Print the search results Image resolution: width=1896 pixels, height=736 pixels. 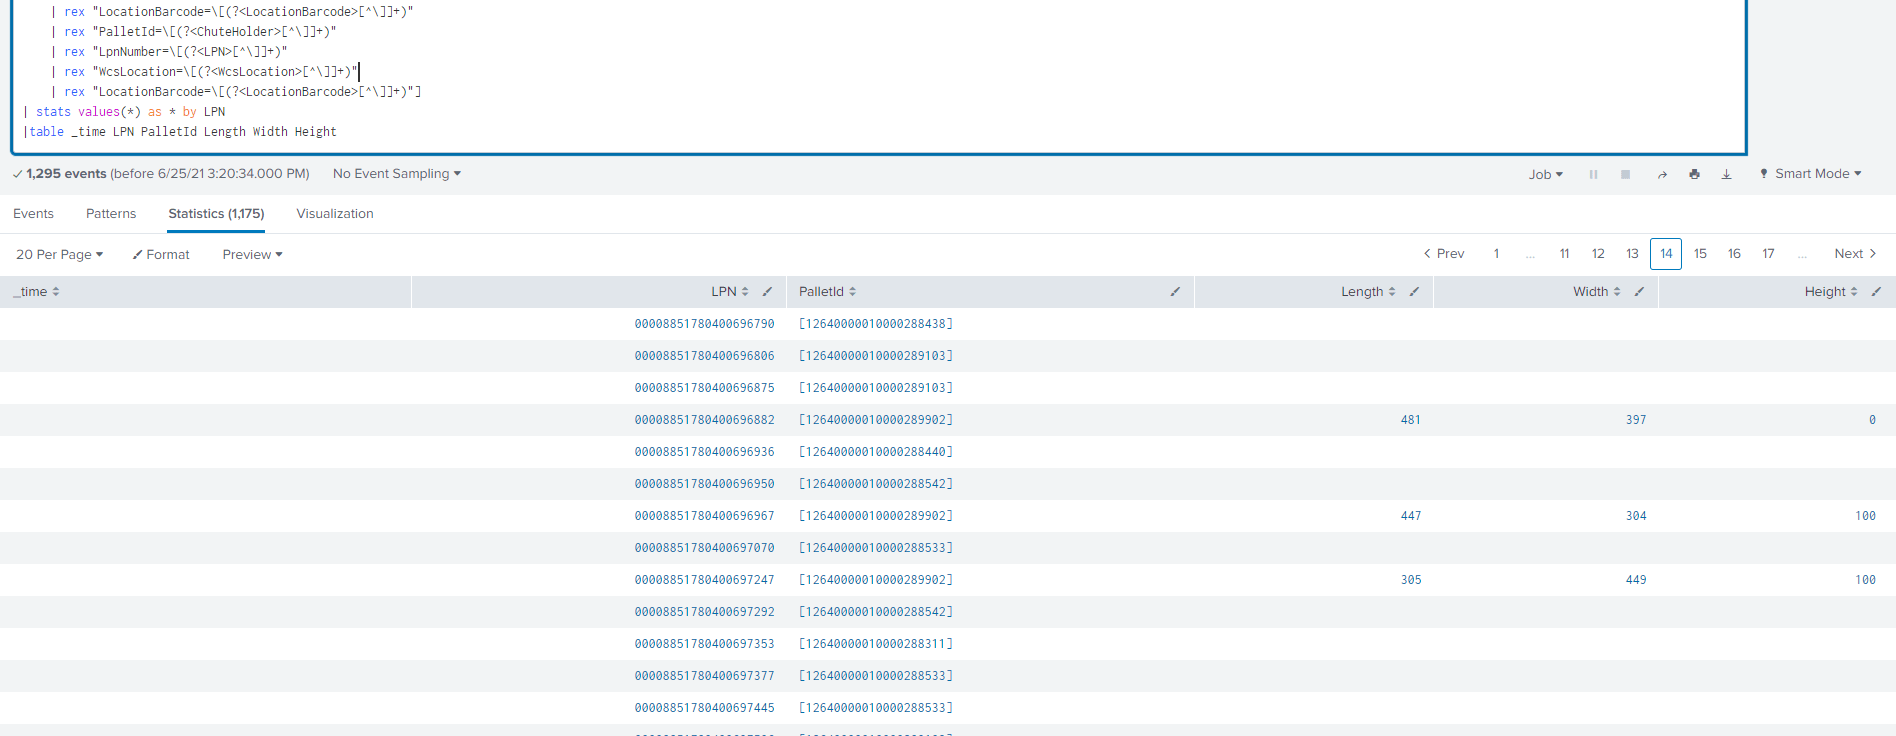[x=1694, y=174]
